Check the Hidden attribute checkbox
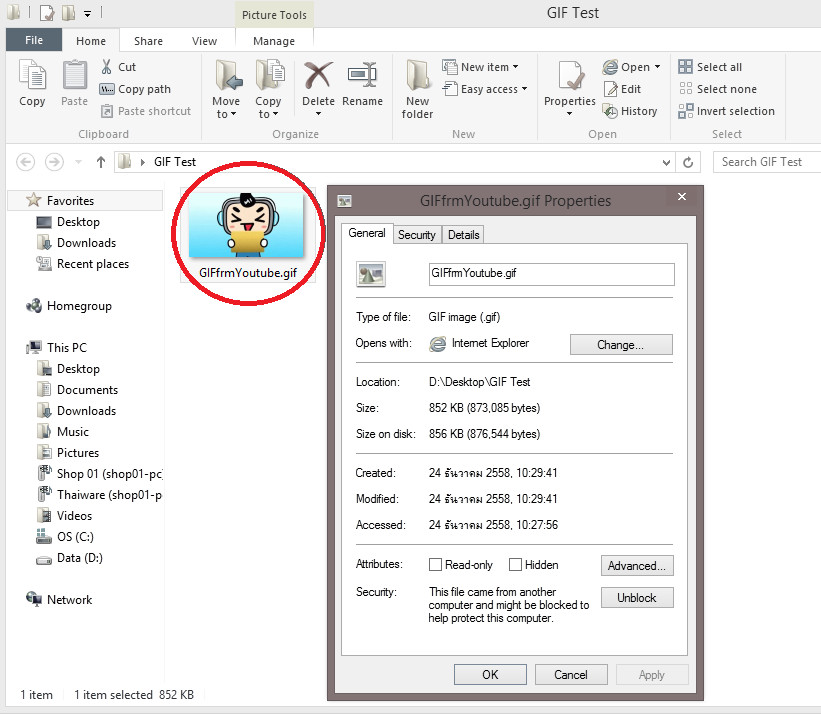The height and width of the screenshot is (714, 821). coord(515,564)
